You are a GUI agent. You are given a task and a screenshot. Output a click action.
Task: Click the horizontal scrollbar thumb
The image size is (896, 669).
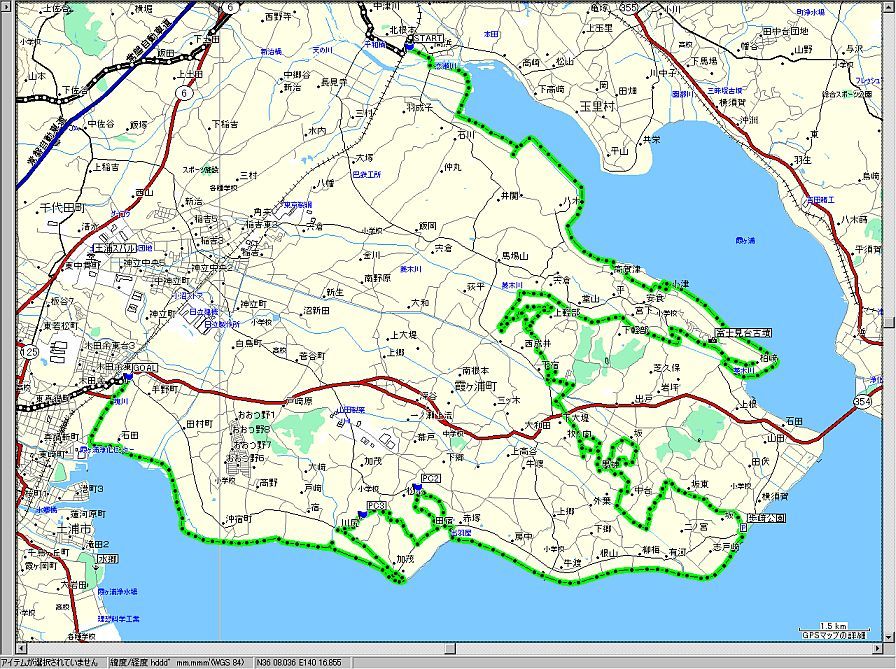click(447, 649)
